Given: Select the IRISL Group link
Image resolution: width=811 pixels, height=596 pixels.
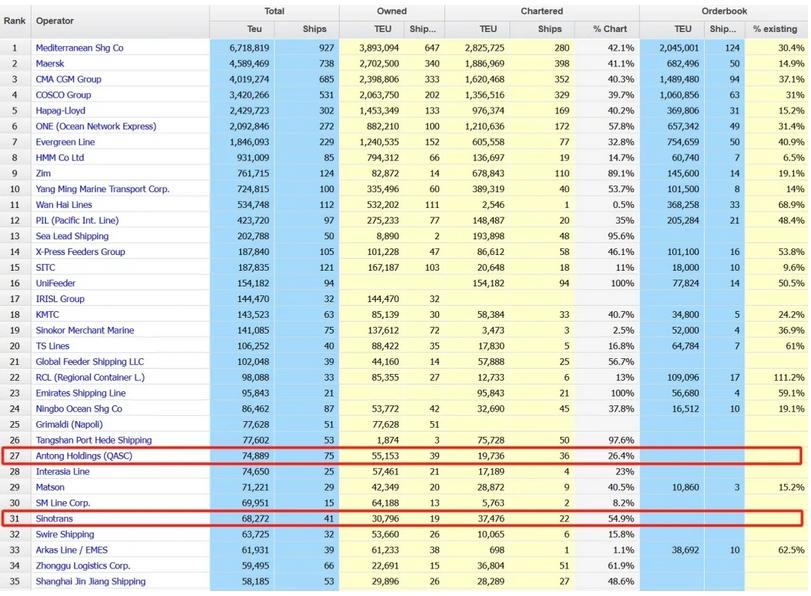Looking at the screenshot, I should pyautogui.click(x=59, y=299).
